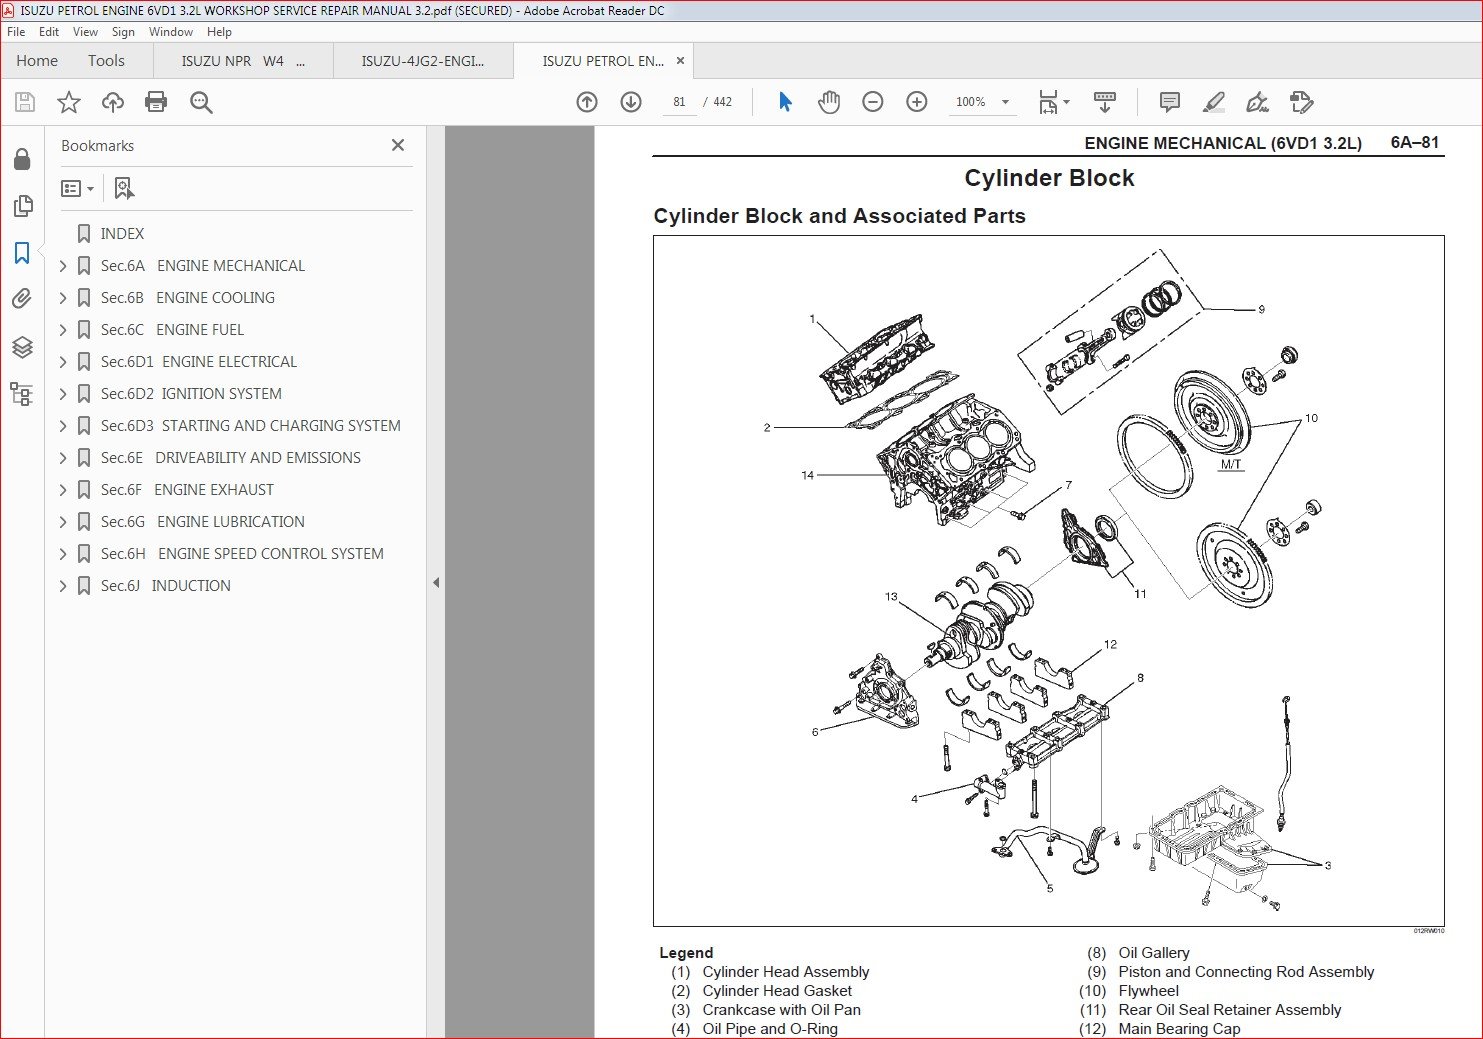The height and width of the screenshot is (1039, 1483).
Task: Expand Sec.6B ENGINE COOLING bookmark
Action: pyautogui.click(x=63, y=298)
